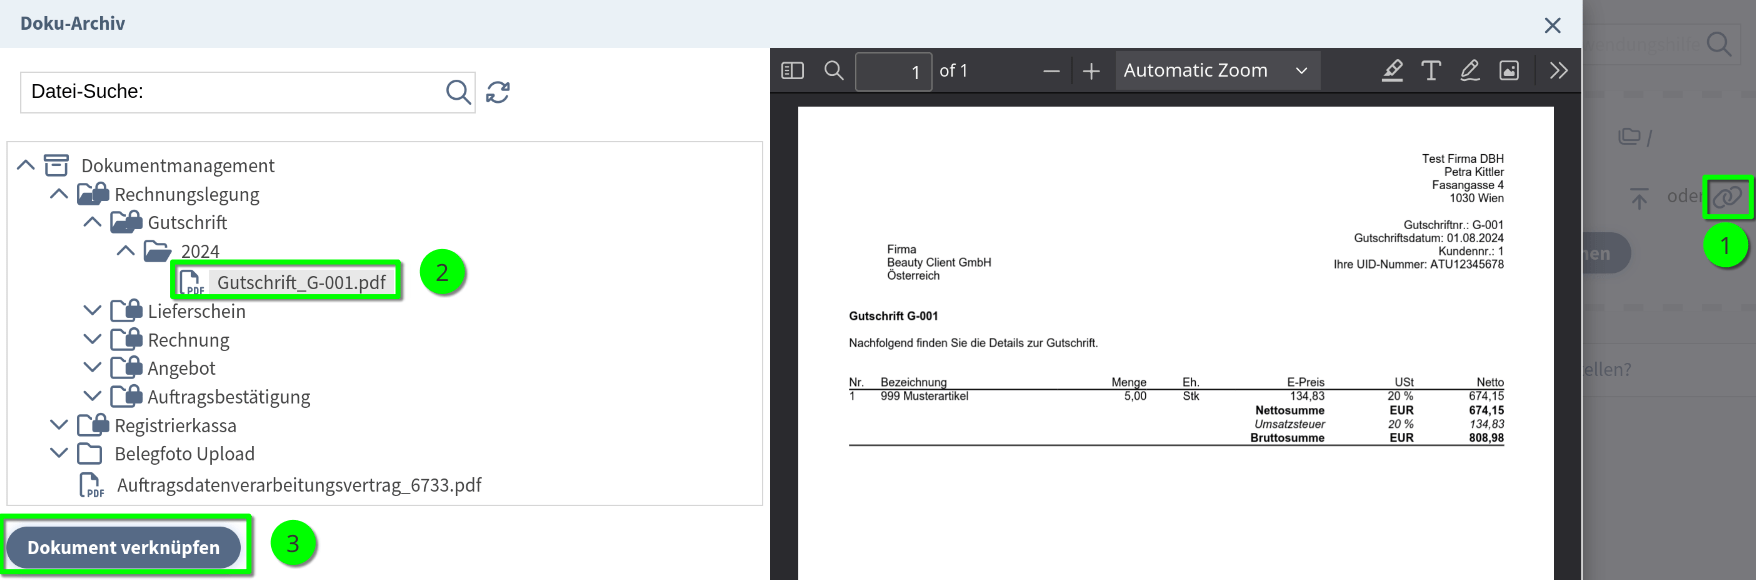Refresh the document file tree
The height and width of the screenshot is (580, 1756).
pyautogui.click(x=498, y=92)
